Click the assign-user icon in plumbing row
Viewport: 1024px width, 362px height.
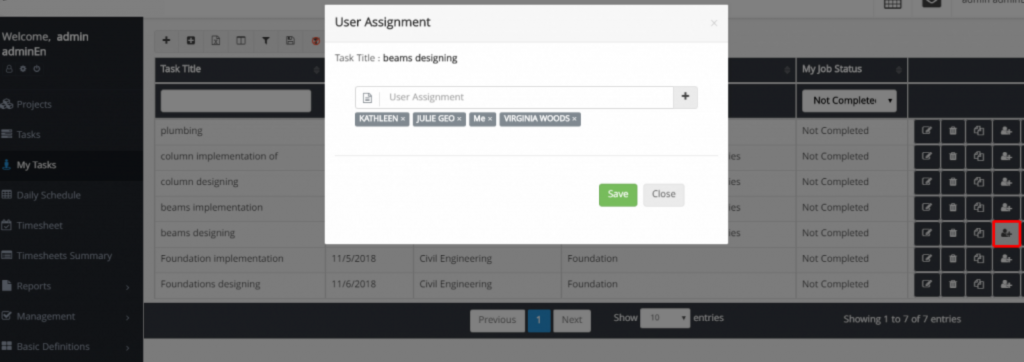pyautogui.click(x=1006, y=131)
